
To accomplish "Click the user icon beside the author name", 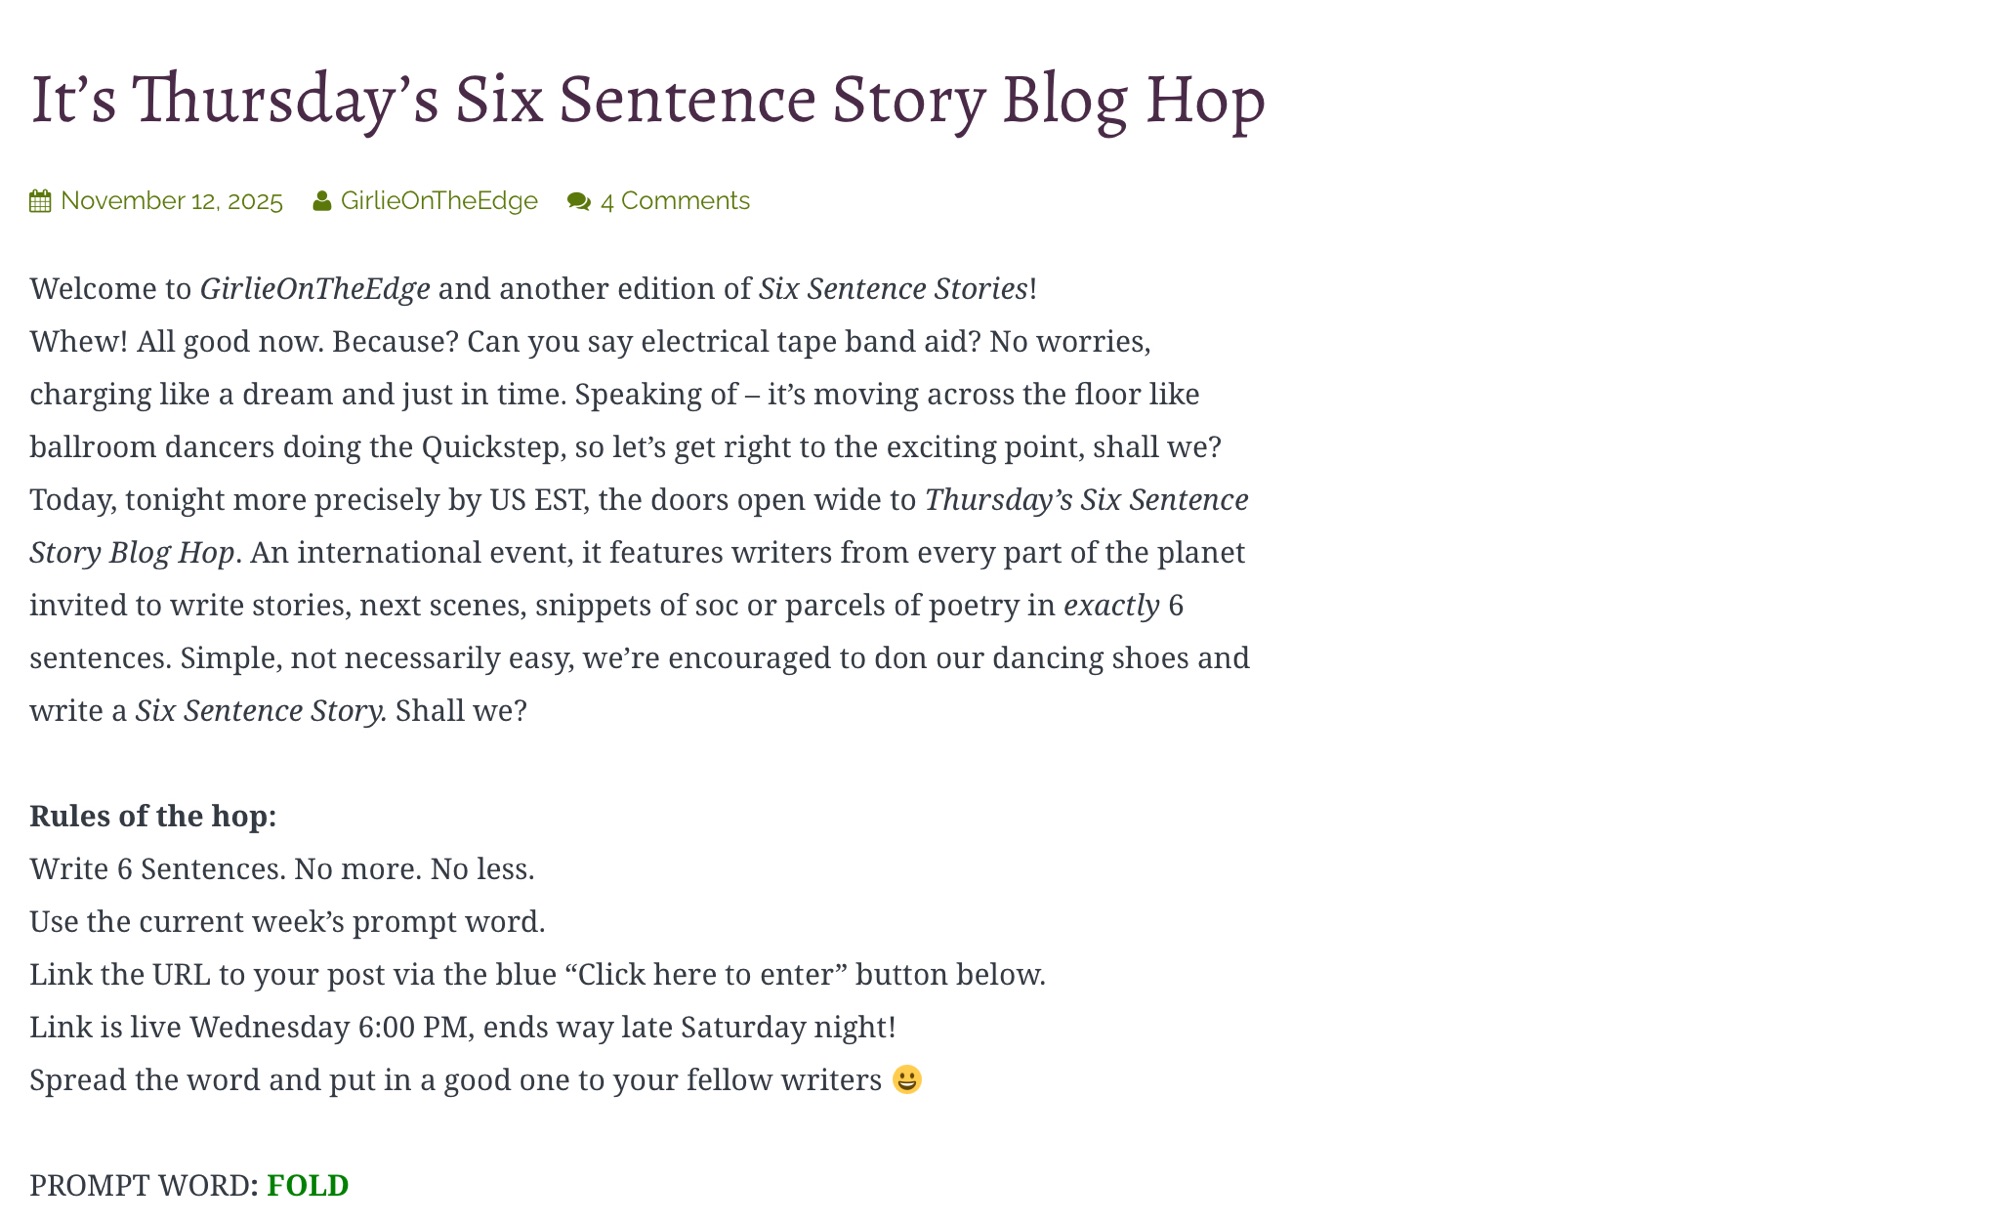I will pyautogui.click(x=322, y=201).
